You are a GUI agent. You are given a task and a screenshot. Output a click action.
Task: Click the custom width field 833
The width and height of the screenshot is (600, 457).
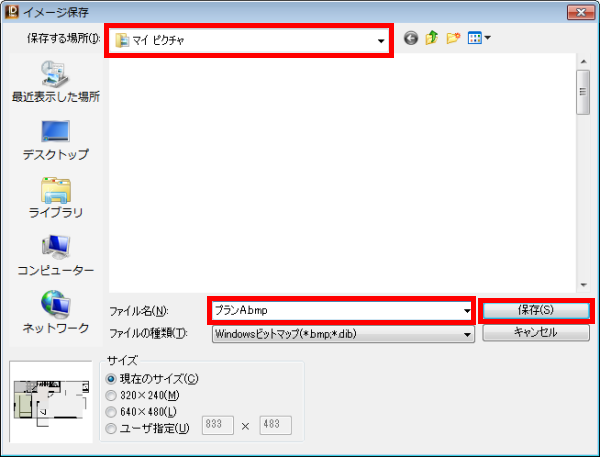point(218,425)
